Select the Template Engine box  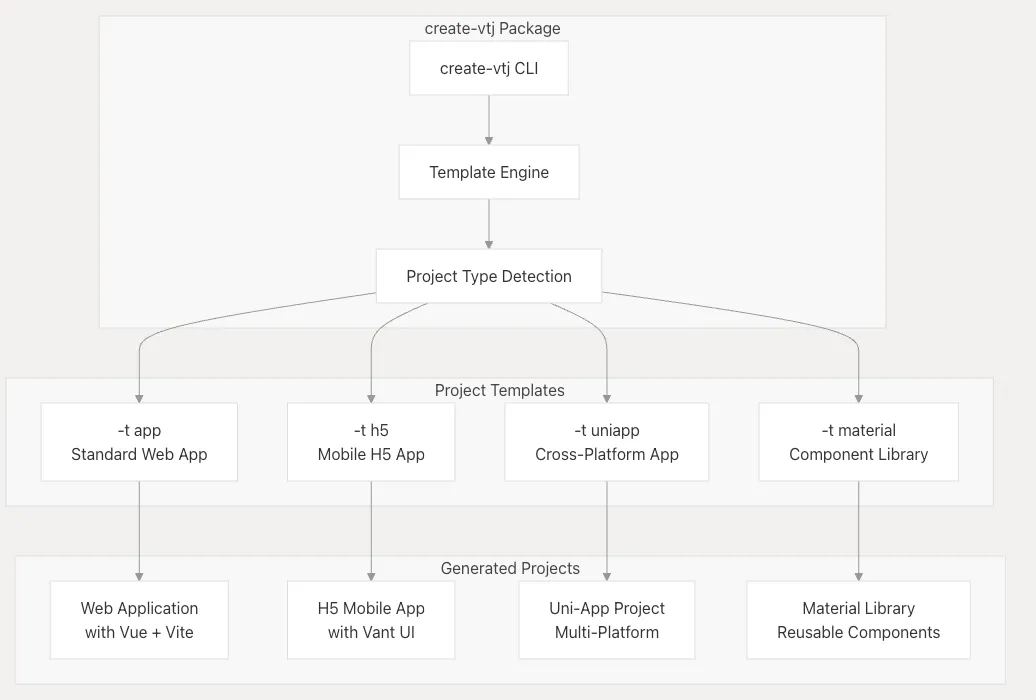[489, 172]
